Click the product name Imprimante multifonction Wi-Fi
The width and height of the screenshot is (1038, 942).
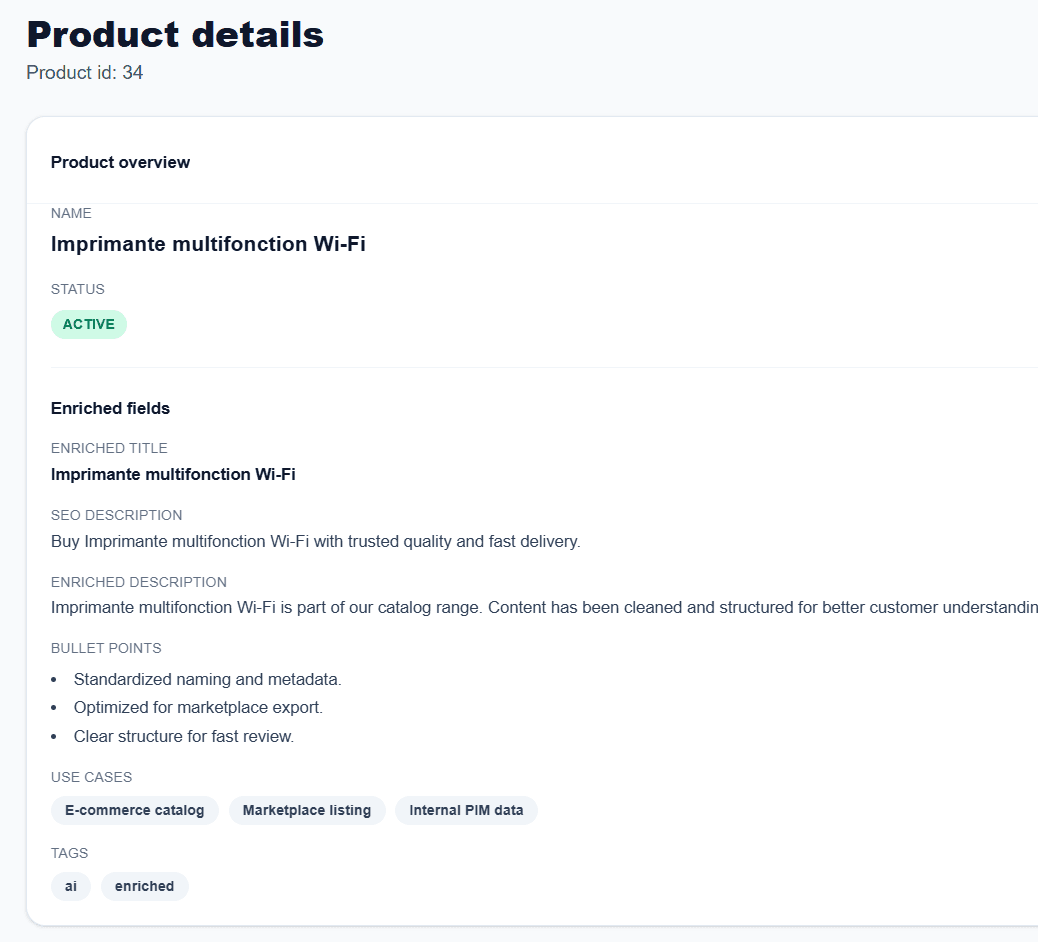pyautogui.click(x=208, y=244)
